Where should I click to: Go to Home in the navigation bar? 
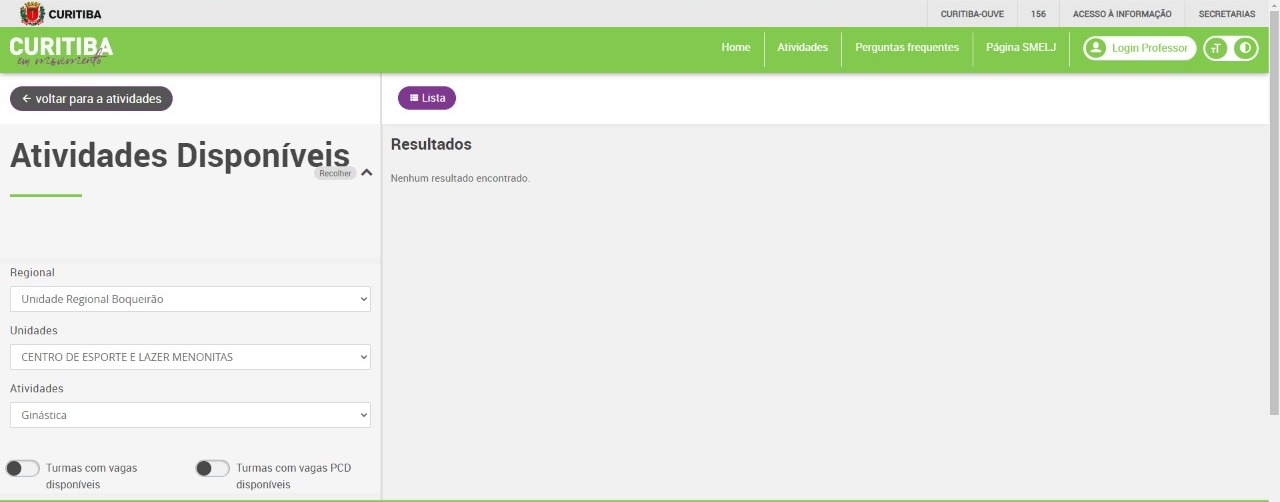point(736,48)
